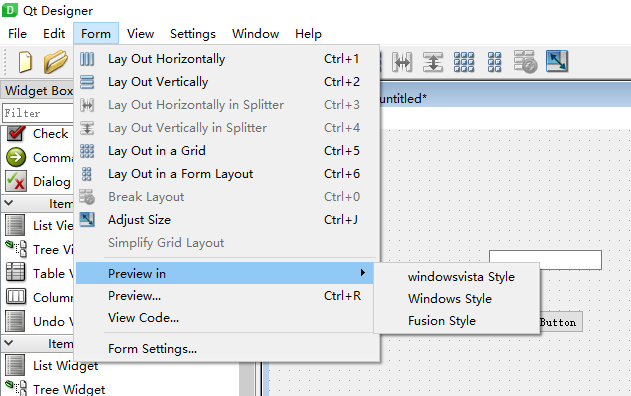Click the Qt Designer app icon in title bar
631x396 pixels.
10,10
